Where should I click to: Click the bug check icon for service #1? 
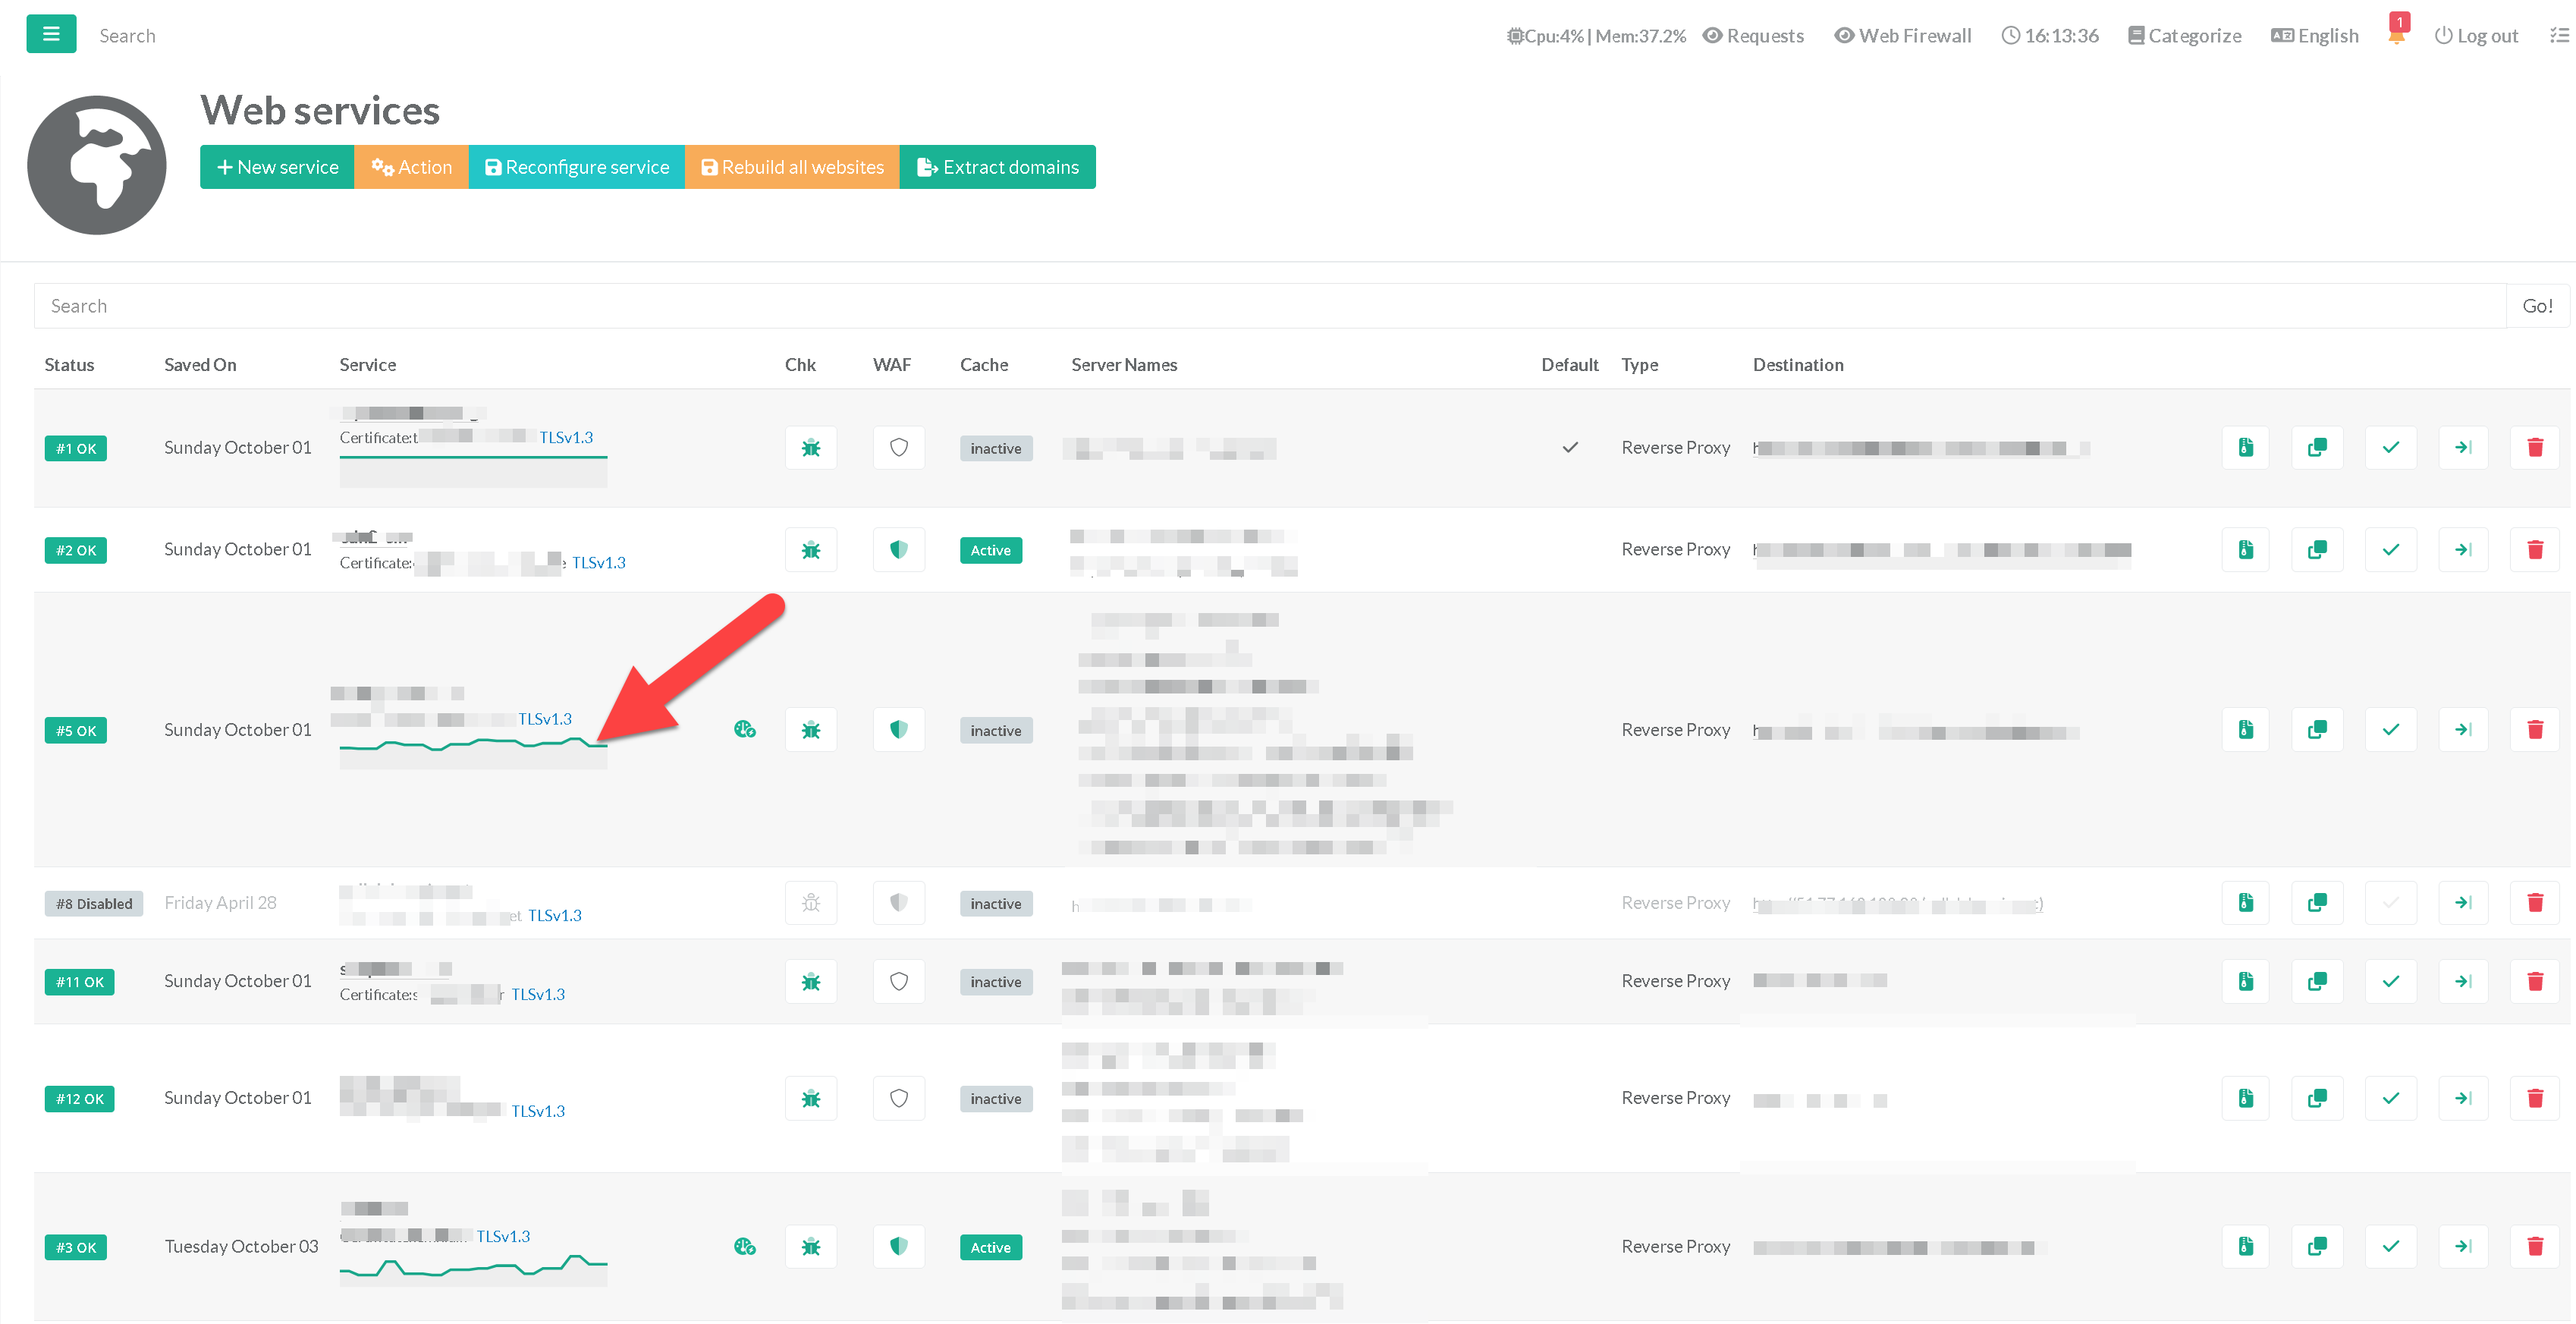(x=810, y=448)
